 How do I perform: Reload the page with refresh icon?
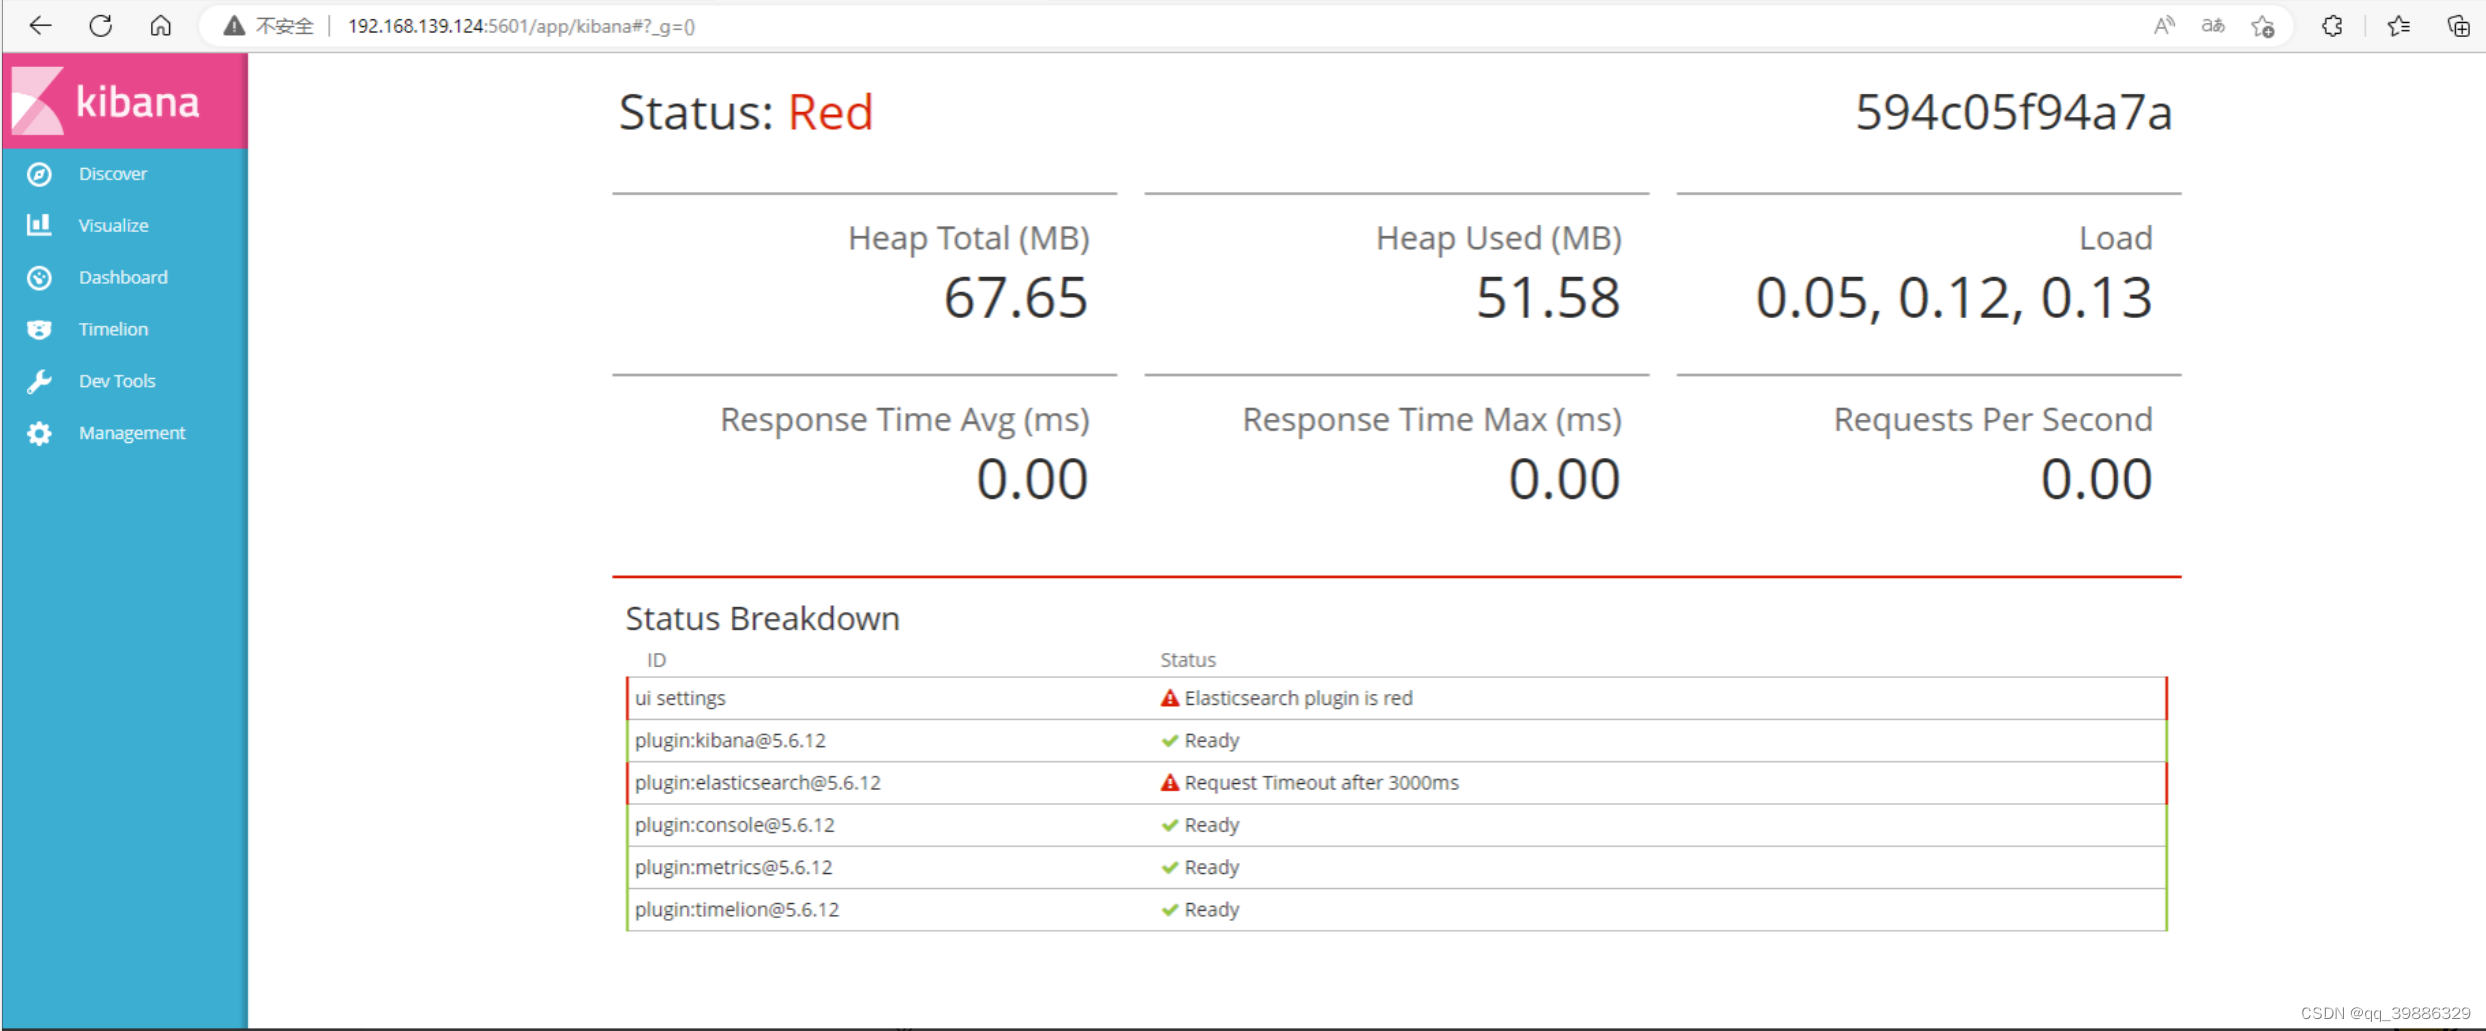tap(101, 26)
